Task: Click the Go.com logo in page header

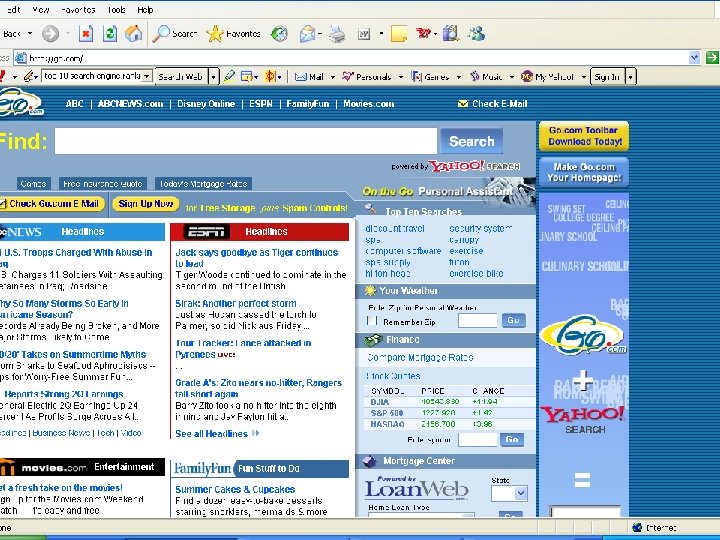Action: point(21,102)
